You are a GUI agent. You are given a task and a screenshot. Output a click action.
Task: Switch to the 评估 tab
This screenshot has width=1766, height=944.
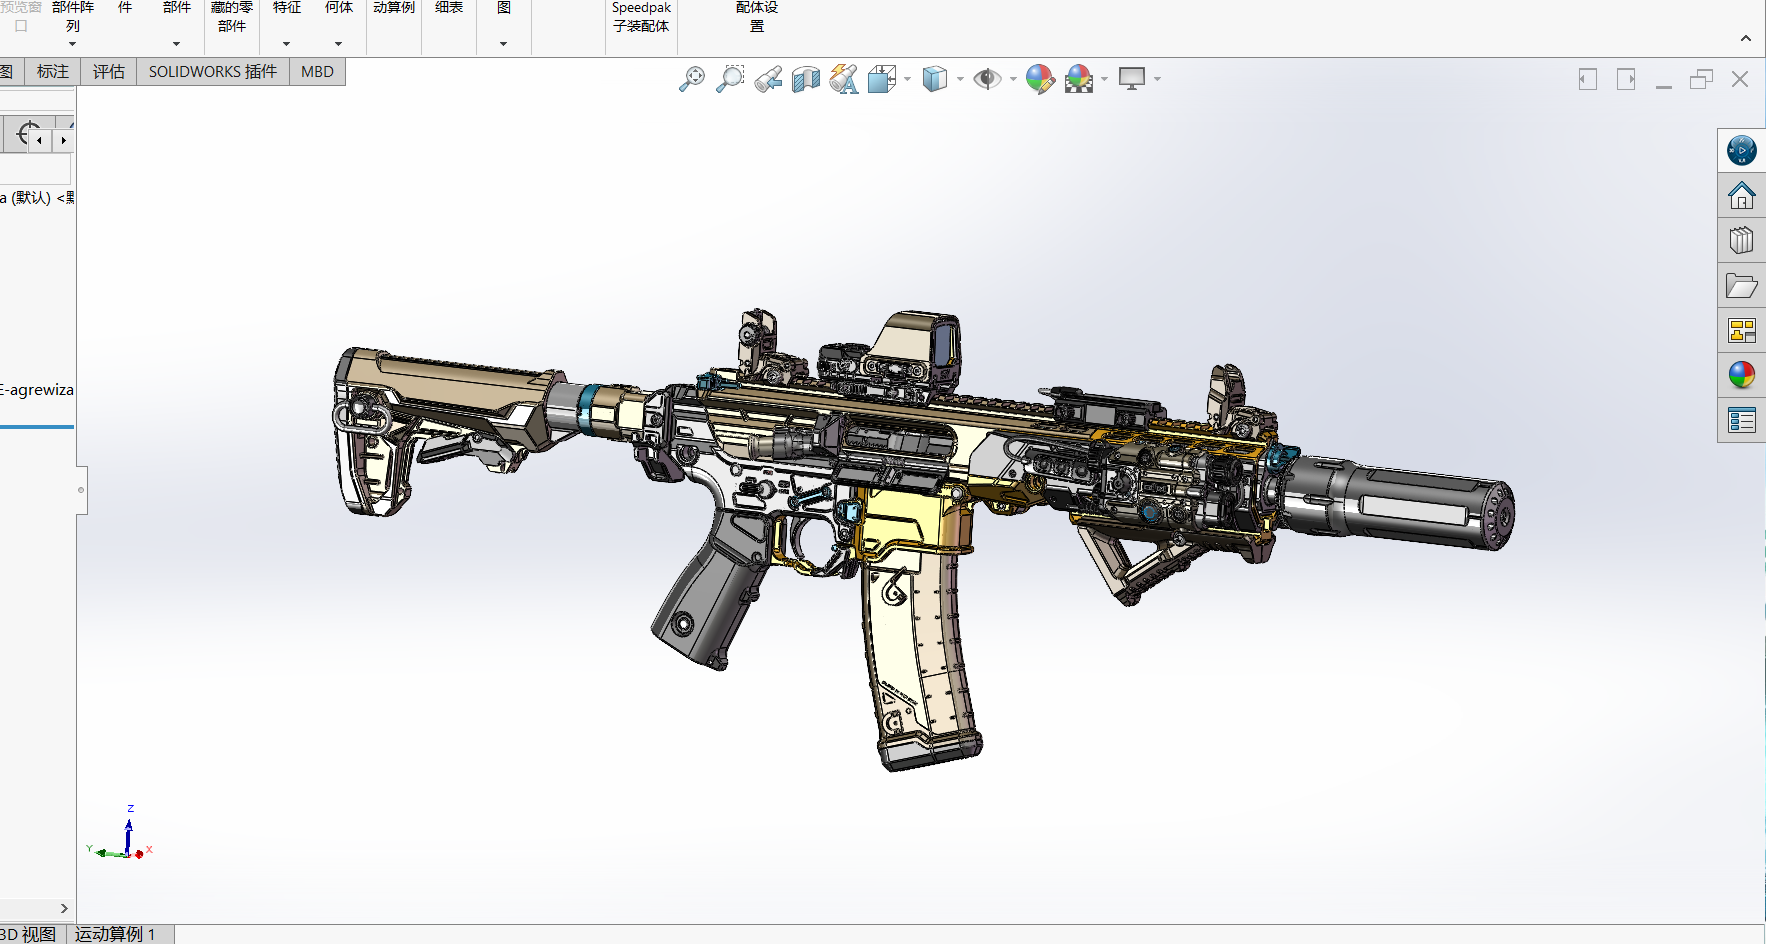(x=109, y=71)
